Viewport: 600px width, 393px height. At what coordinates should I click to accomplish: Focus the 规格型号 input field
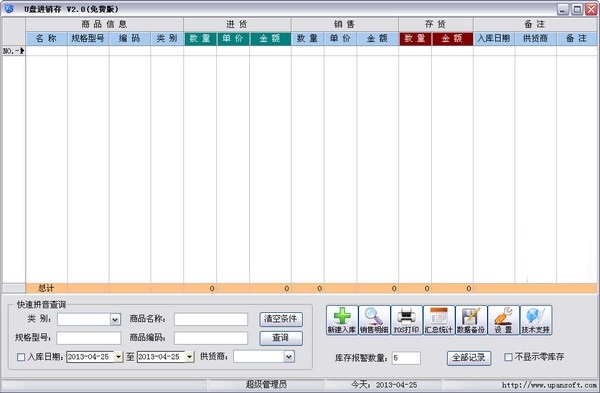pos(89,338)
